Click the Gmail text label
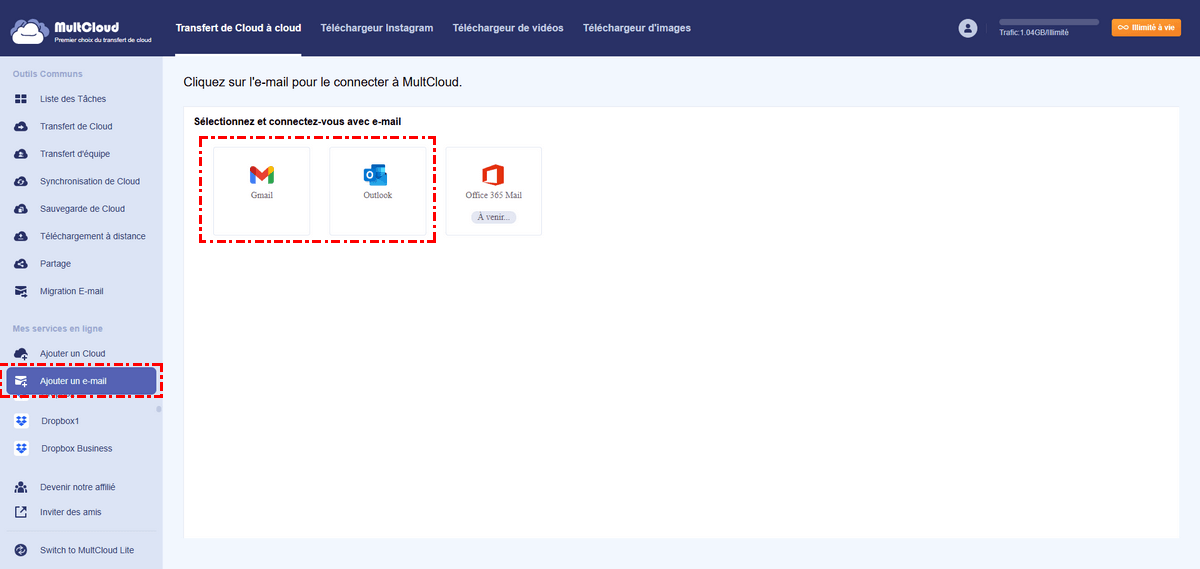Screen dimensions: 1200x569 tap(262, 196)
